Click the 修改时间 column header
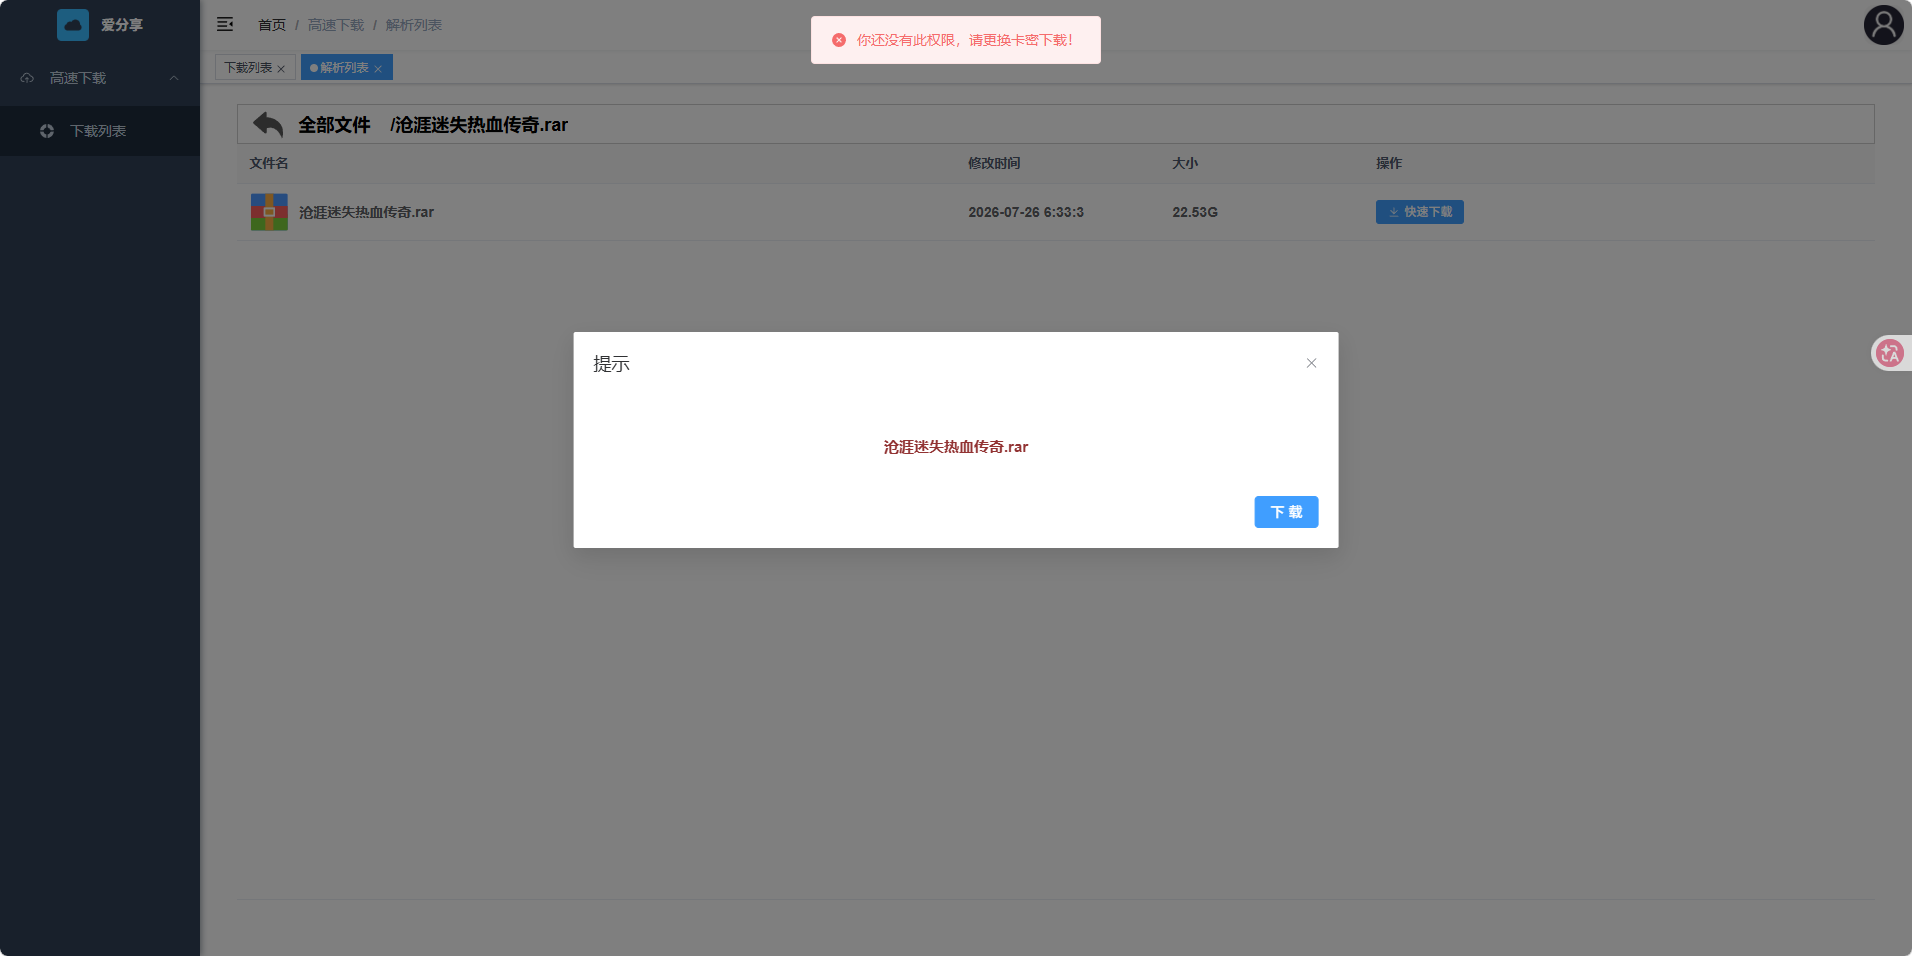Image resolution: width=1912 pixels, height=956 pixels. tap(994, 163)
